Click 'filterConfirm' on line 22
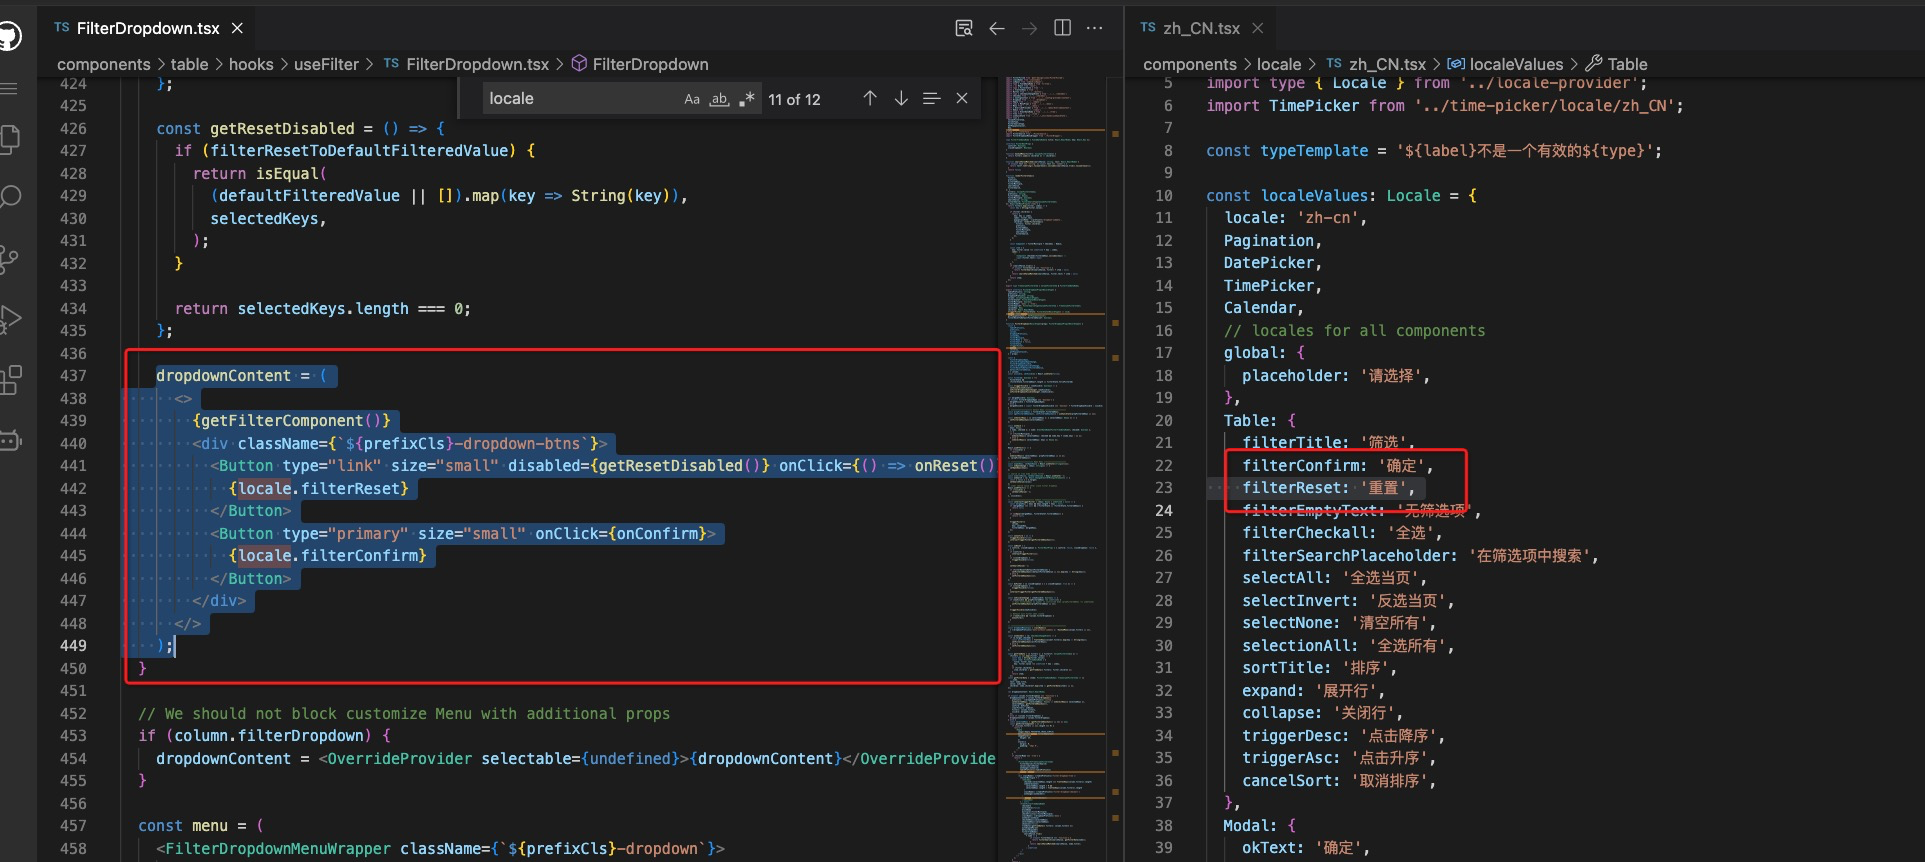The height and width of the screenshot is (862, 1925). tap(1300, 466)
